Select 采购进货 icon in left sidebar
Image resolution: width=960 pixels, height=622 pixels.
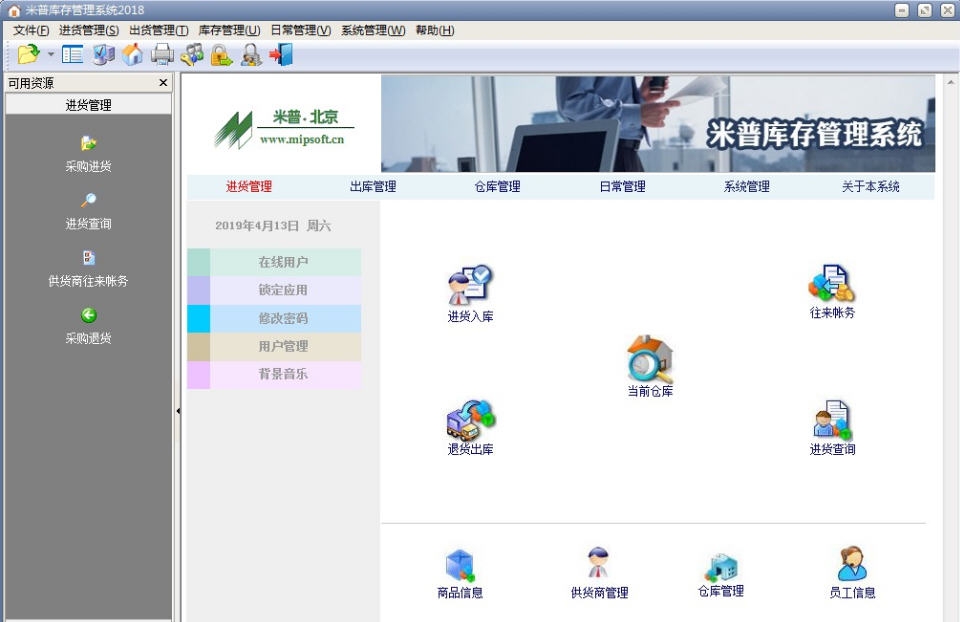(88, 148)
